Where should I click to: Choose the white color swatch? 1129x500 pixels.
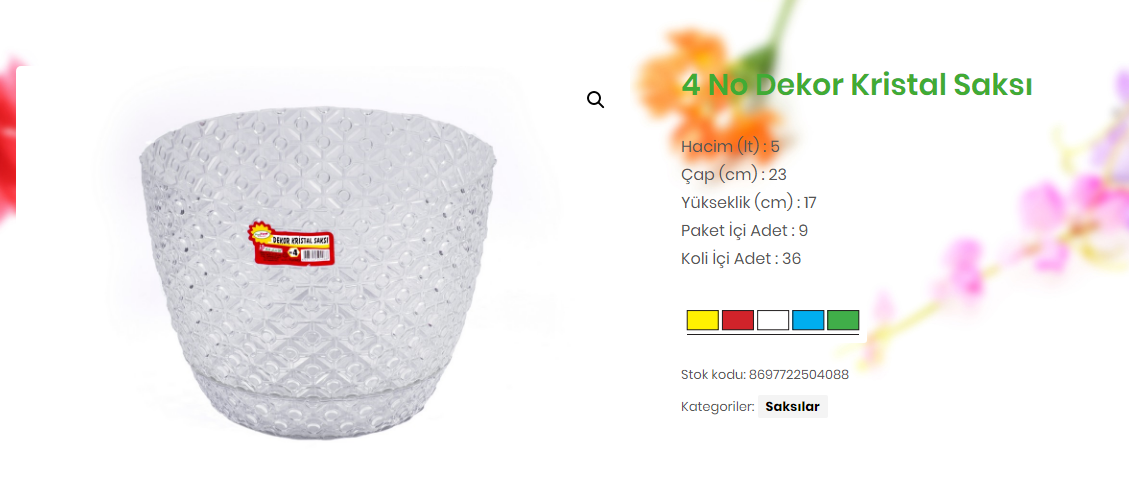coord(773,320)
